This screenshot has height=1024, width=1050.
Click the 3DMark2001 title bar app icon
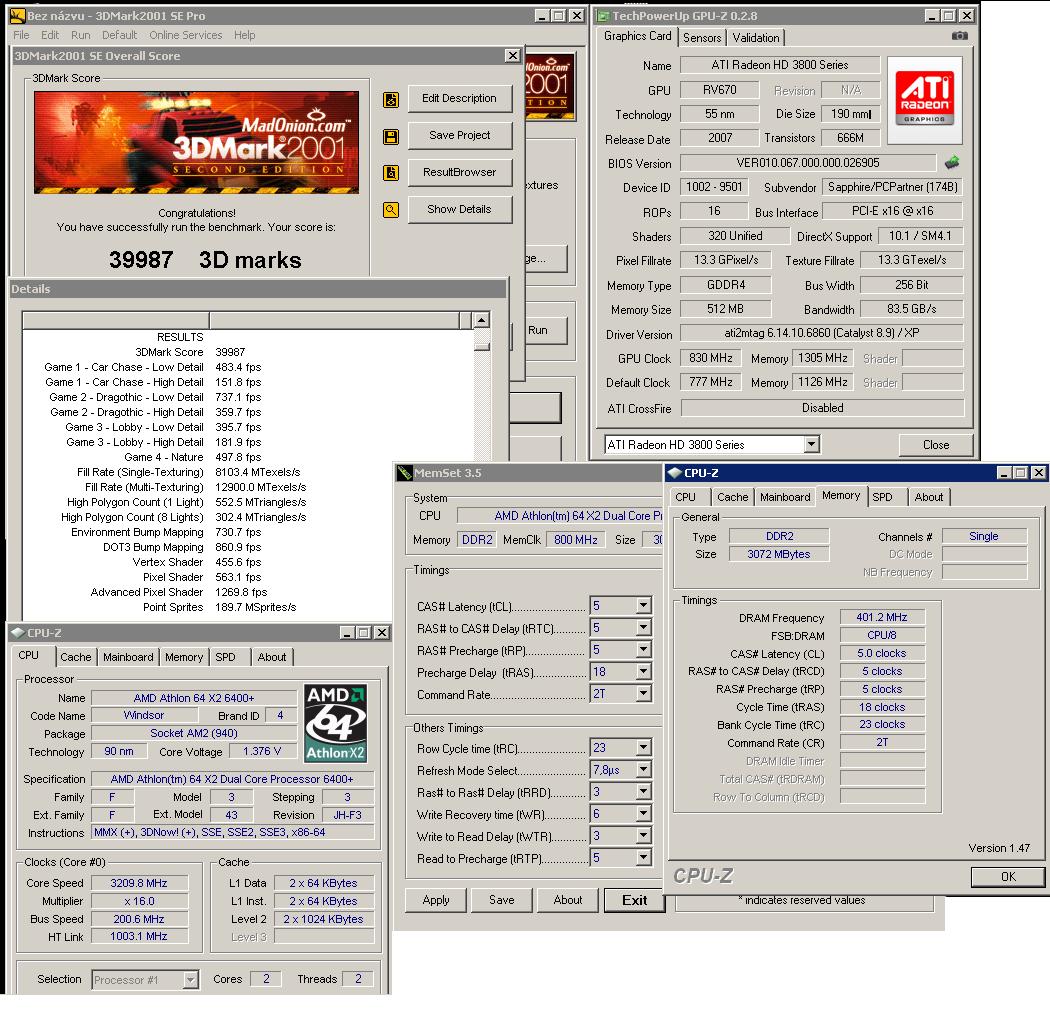[x=17, y=15]
